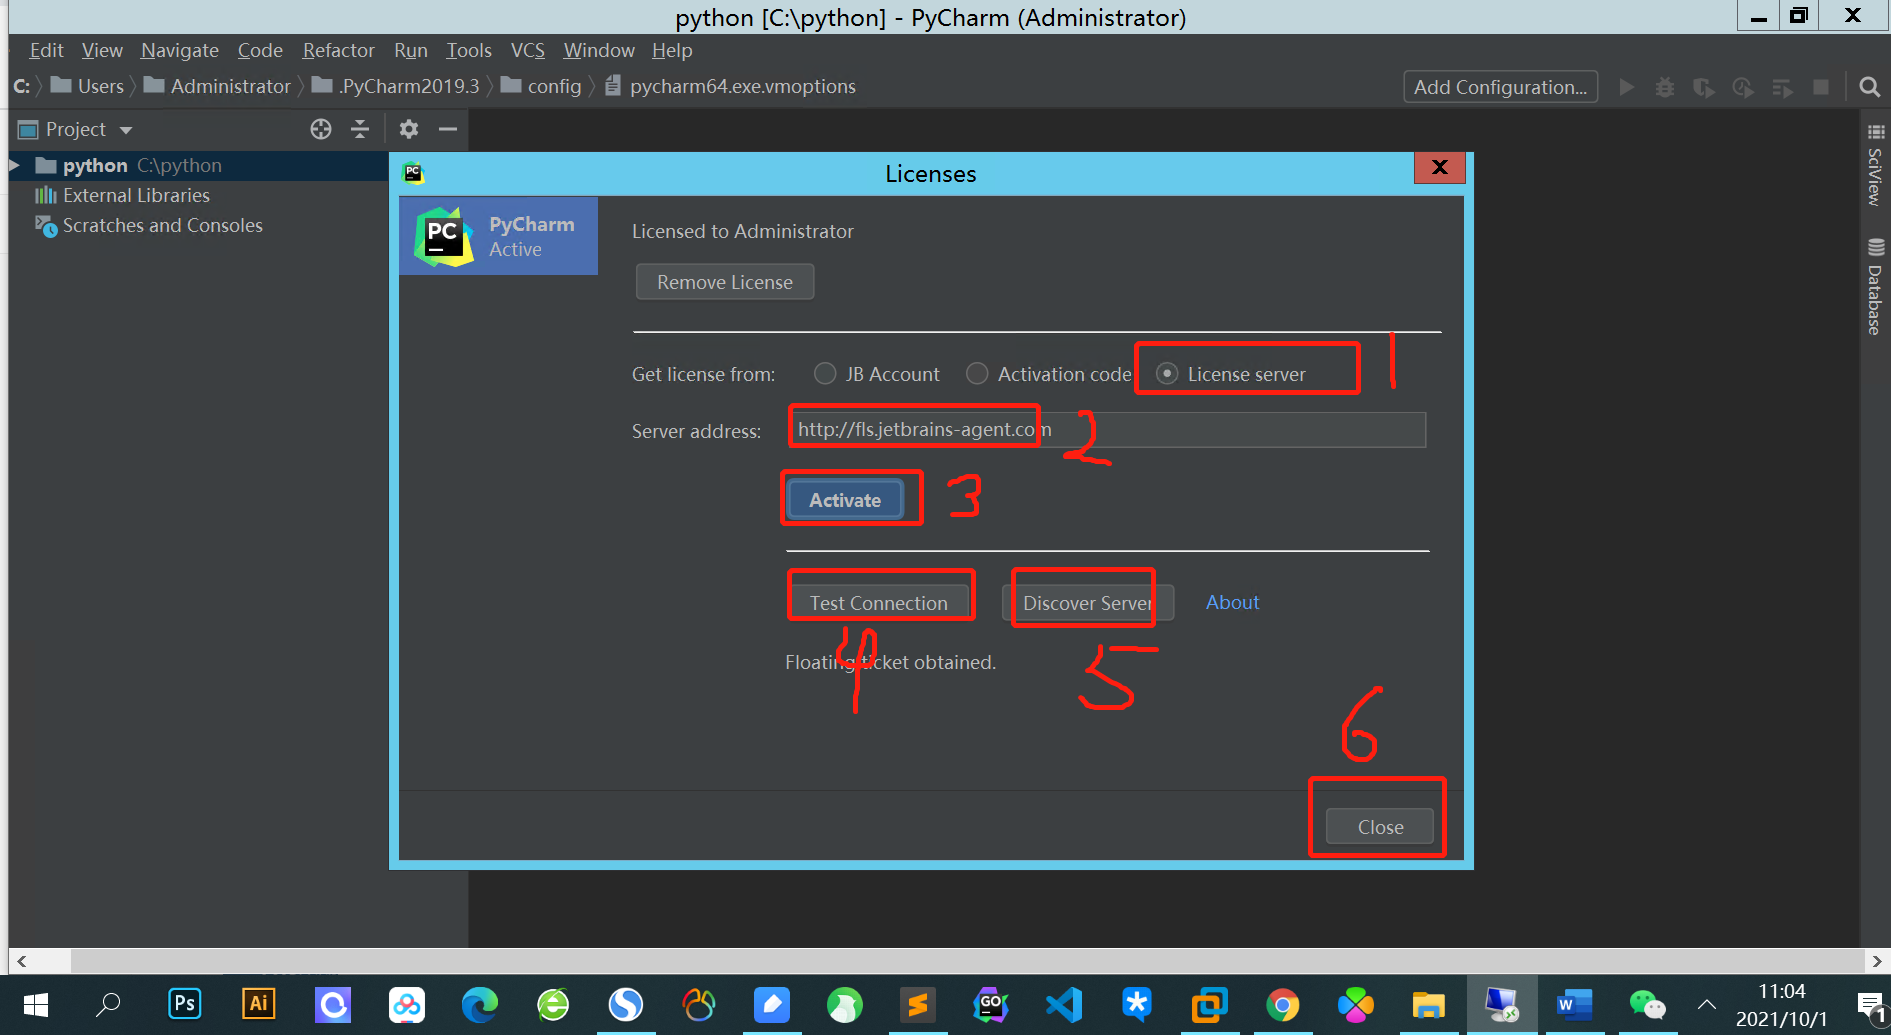Click the Server address input field
This screenshot has width=1891, height=1035.
1107,430
